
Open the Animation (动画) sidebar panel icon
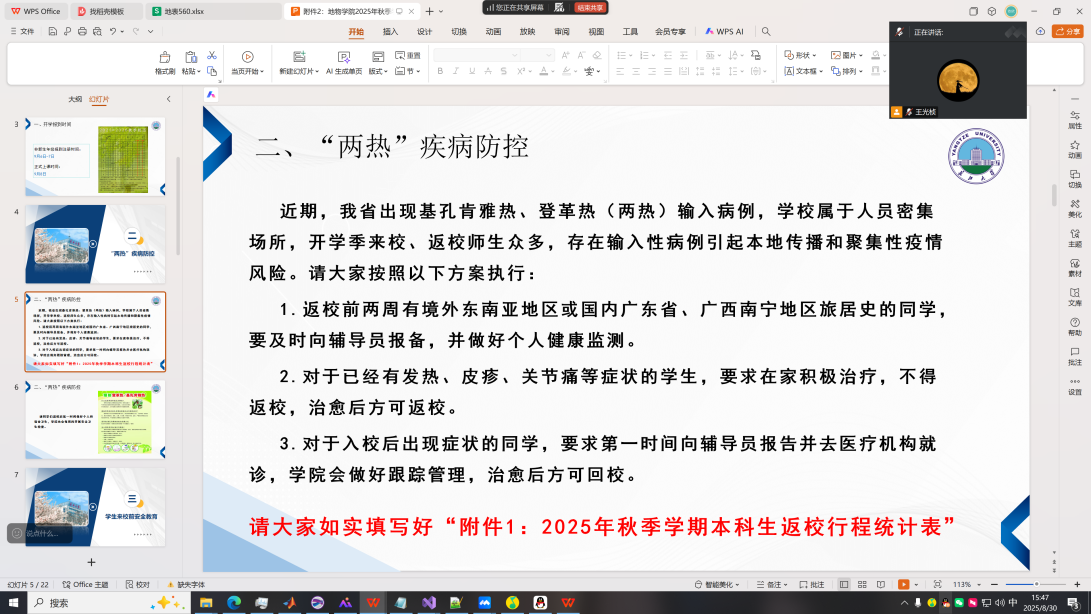(1074, 147)
